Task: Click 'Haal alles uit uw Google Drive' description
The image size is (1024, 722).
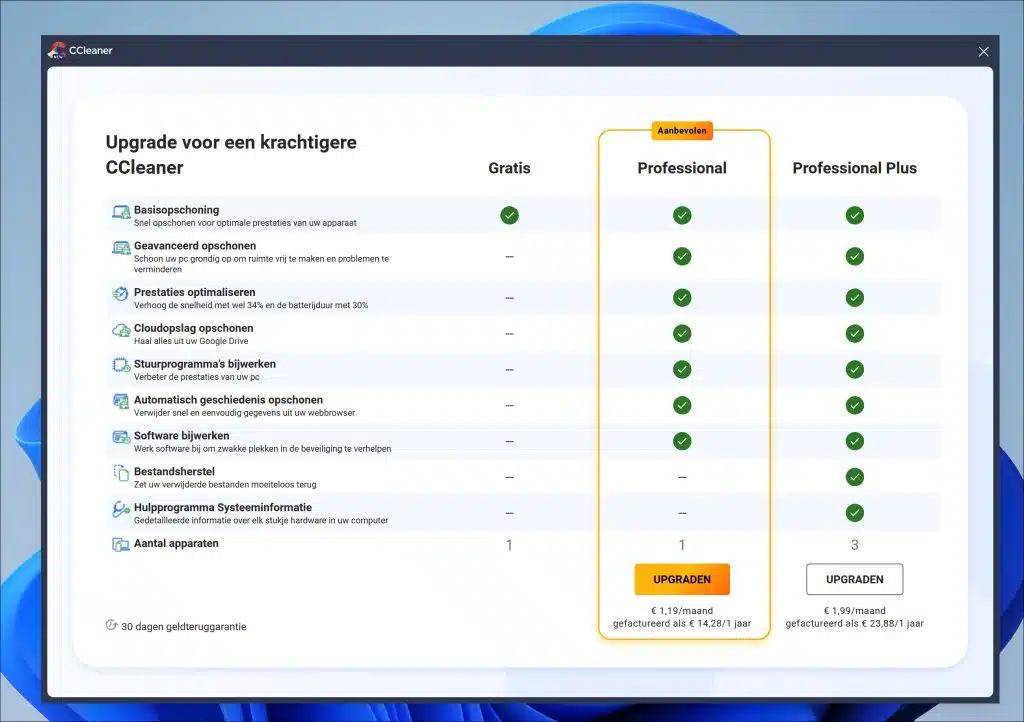Action: [191, 341]
